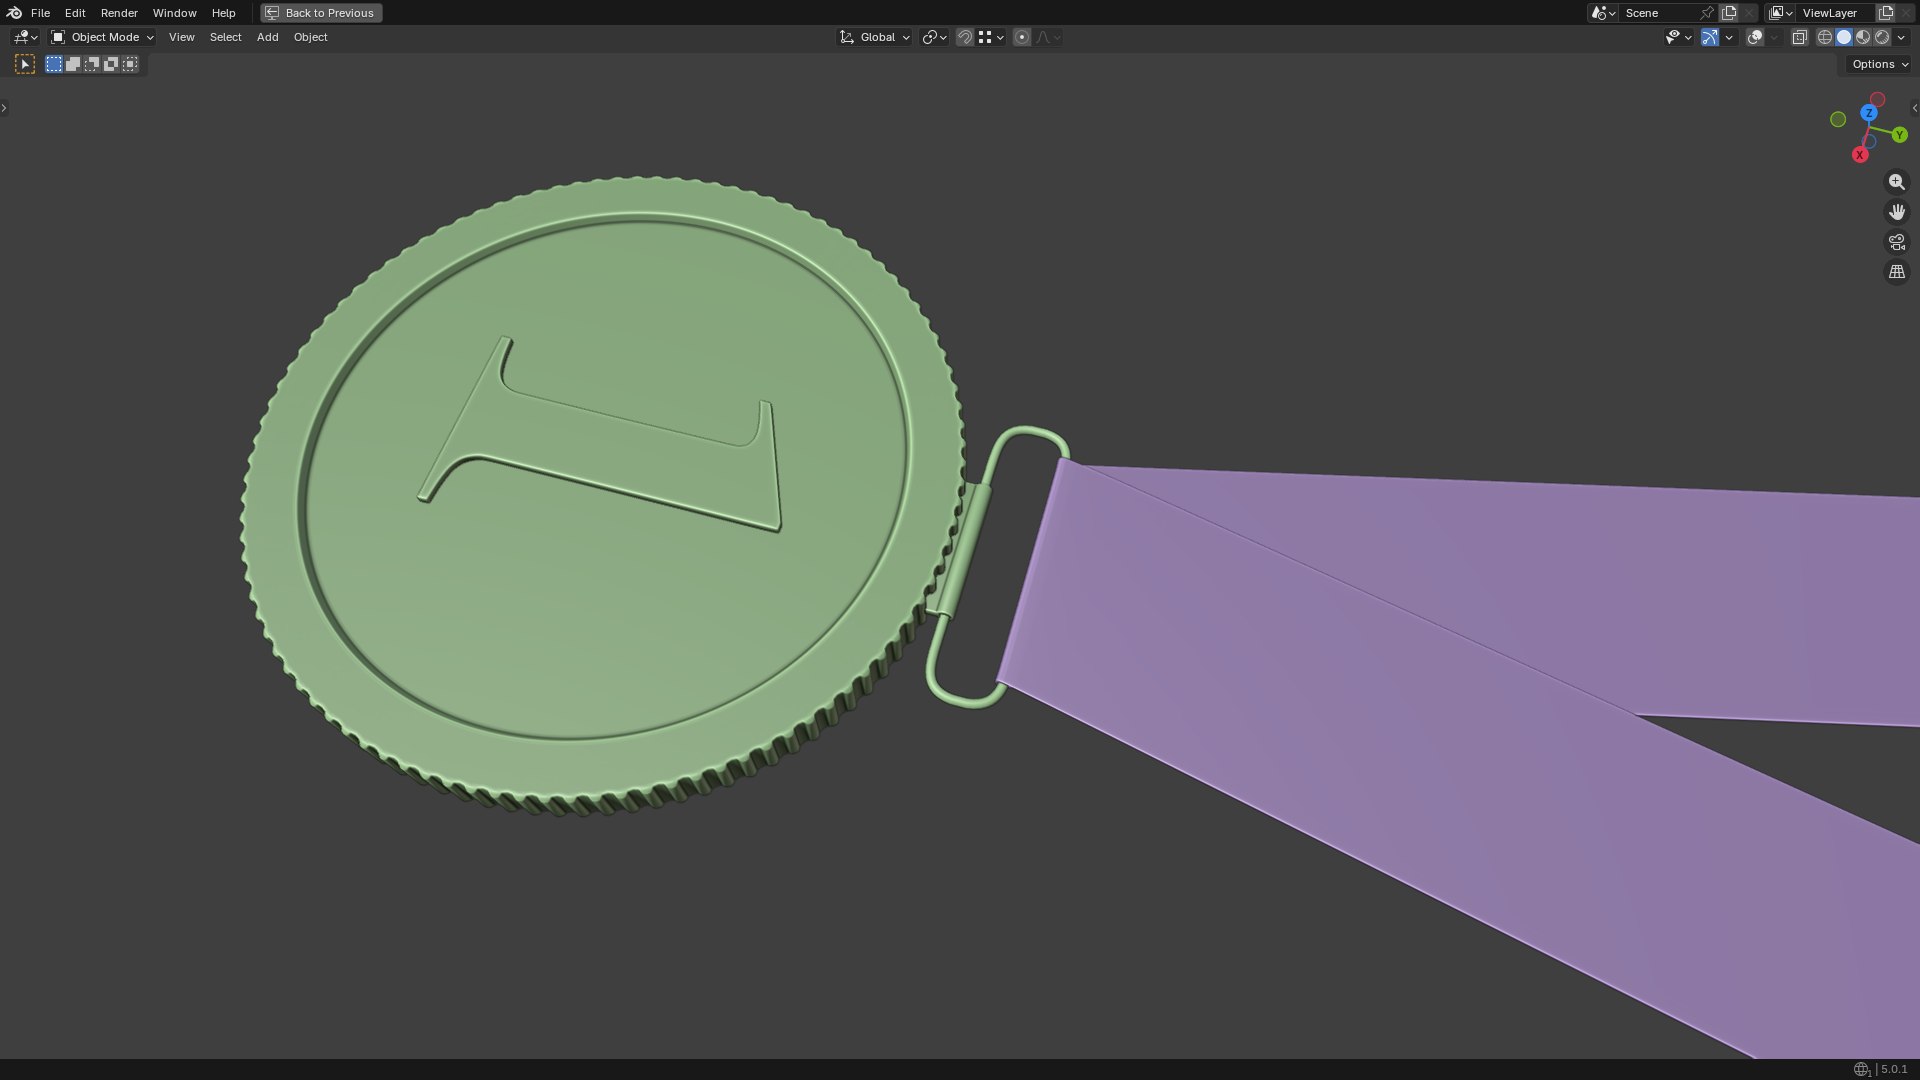This screenshot has width=1920, height=1080.
Task: Select the tweak selection tool icon
Action: tap(25, 64)
